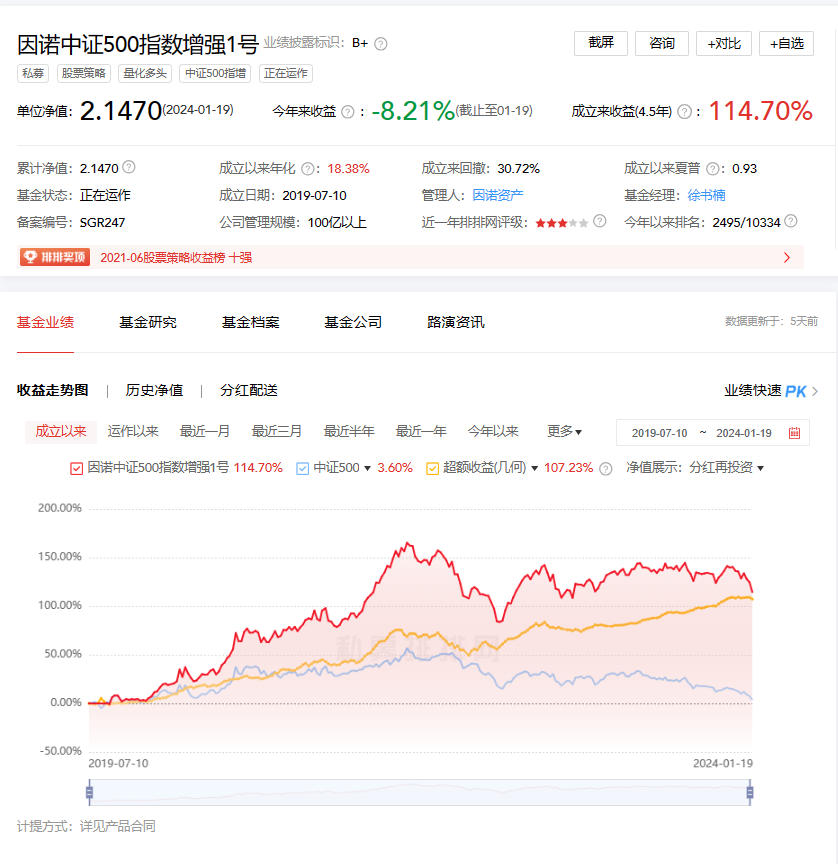
Task: Open help icon beside 成立来收益(4.5年)
Action: [684, 112]
